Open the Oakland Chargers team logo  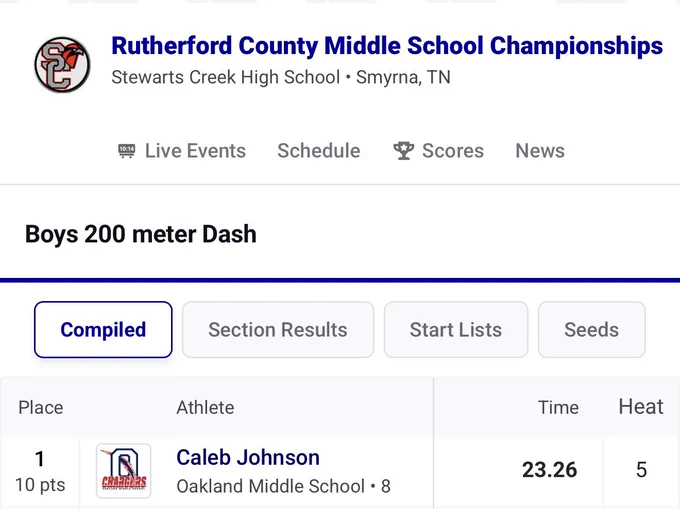(x=124, y=471)
